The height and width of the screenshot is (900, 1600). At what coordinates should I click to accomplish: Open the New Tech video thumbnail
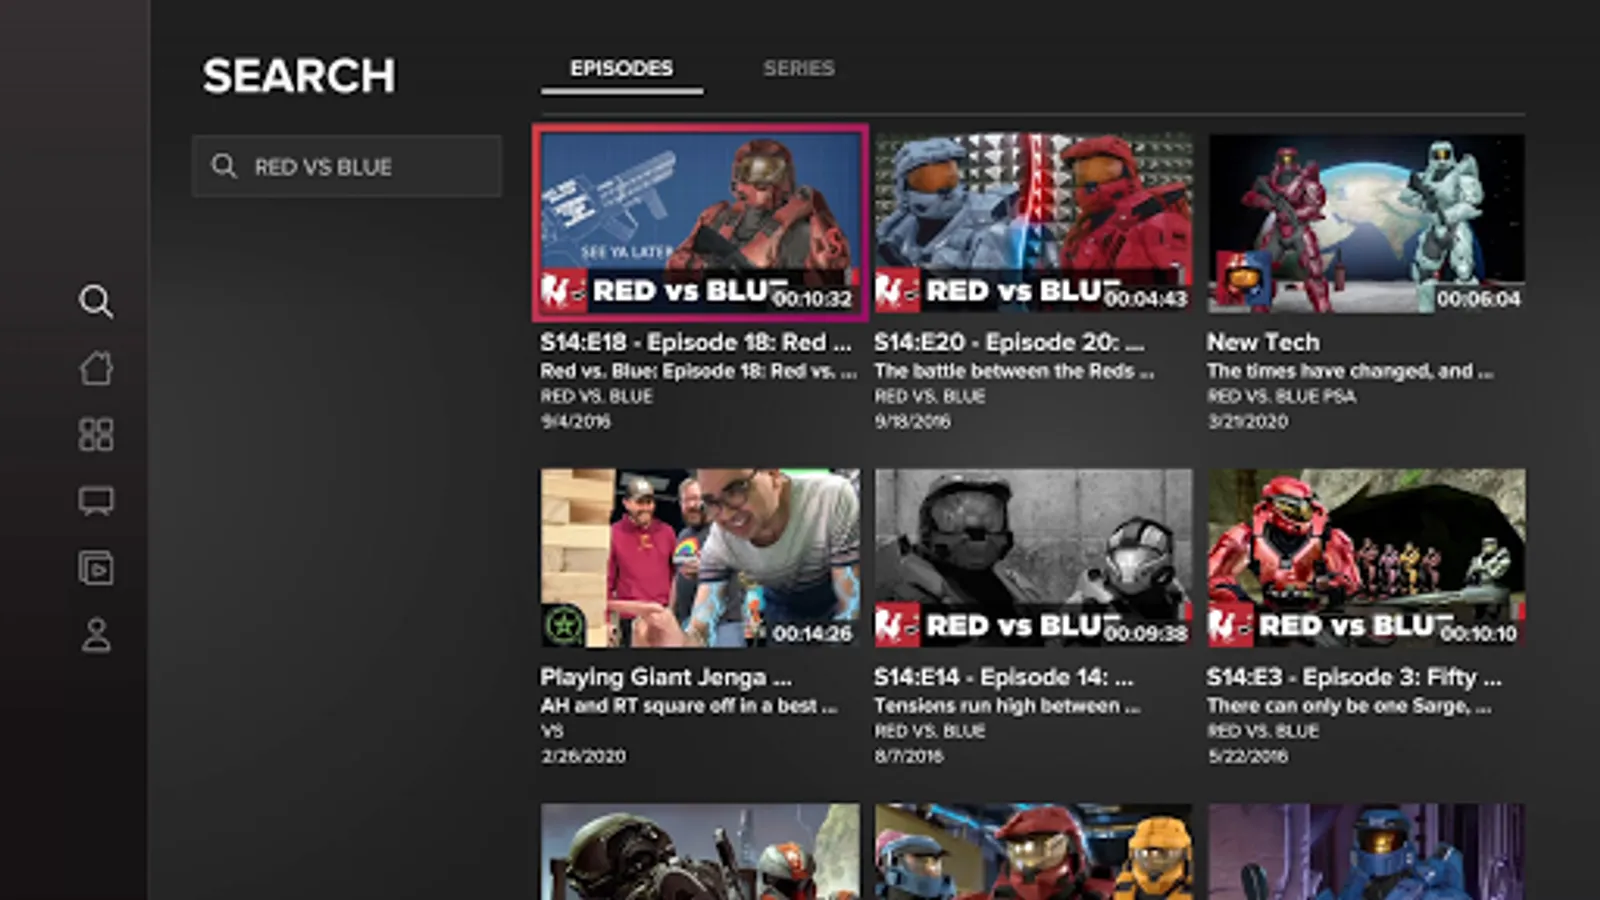pyautogui.click(x=1367, y=223)
